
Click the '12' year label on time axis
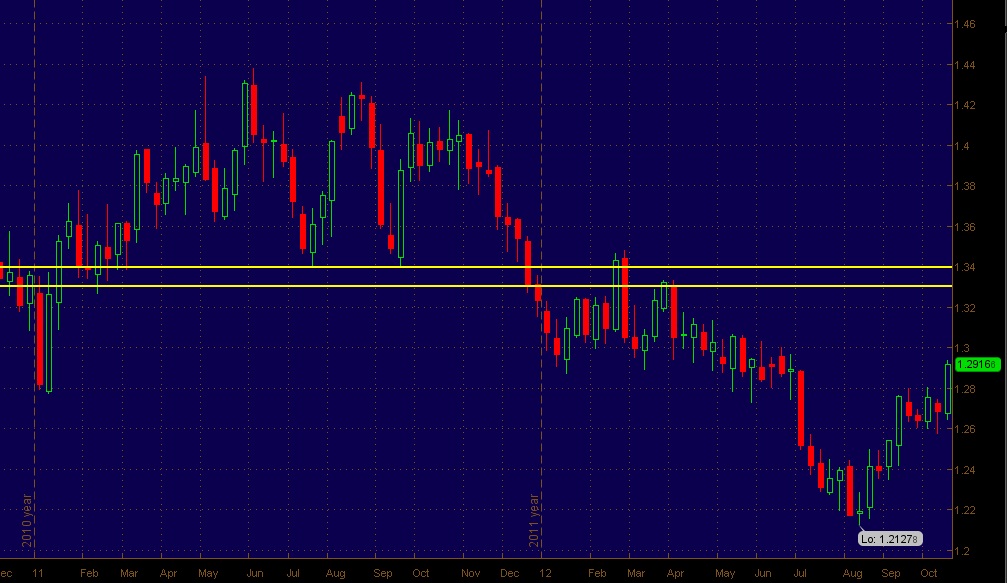coord(545,573)
